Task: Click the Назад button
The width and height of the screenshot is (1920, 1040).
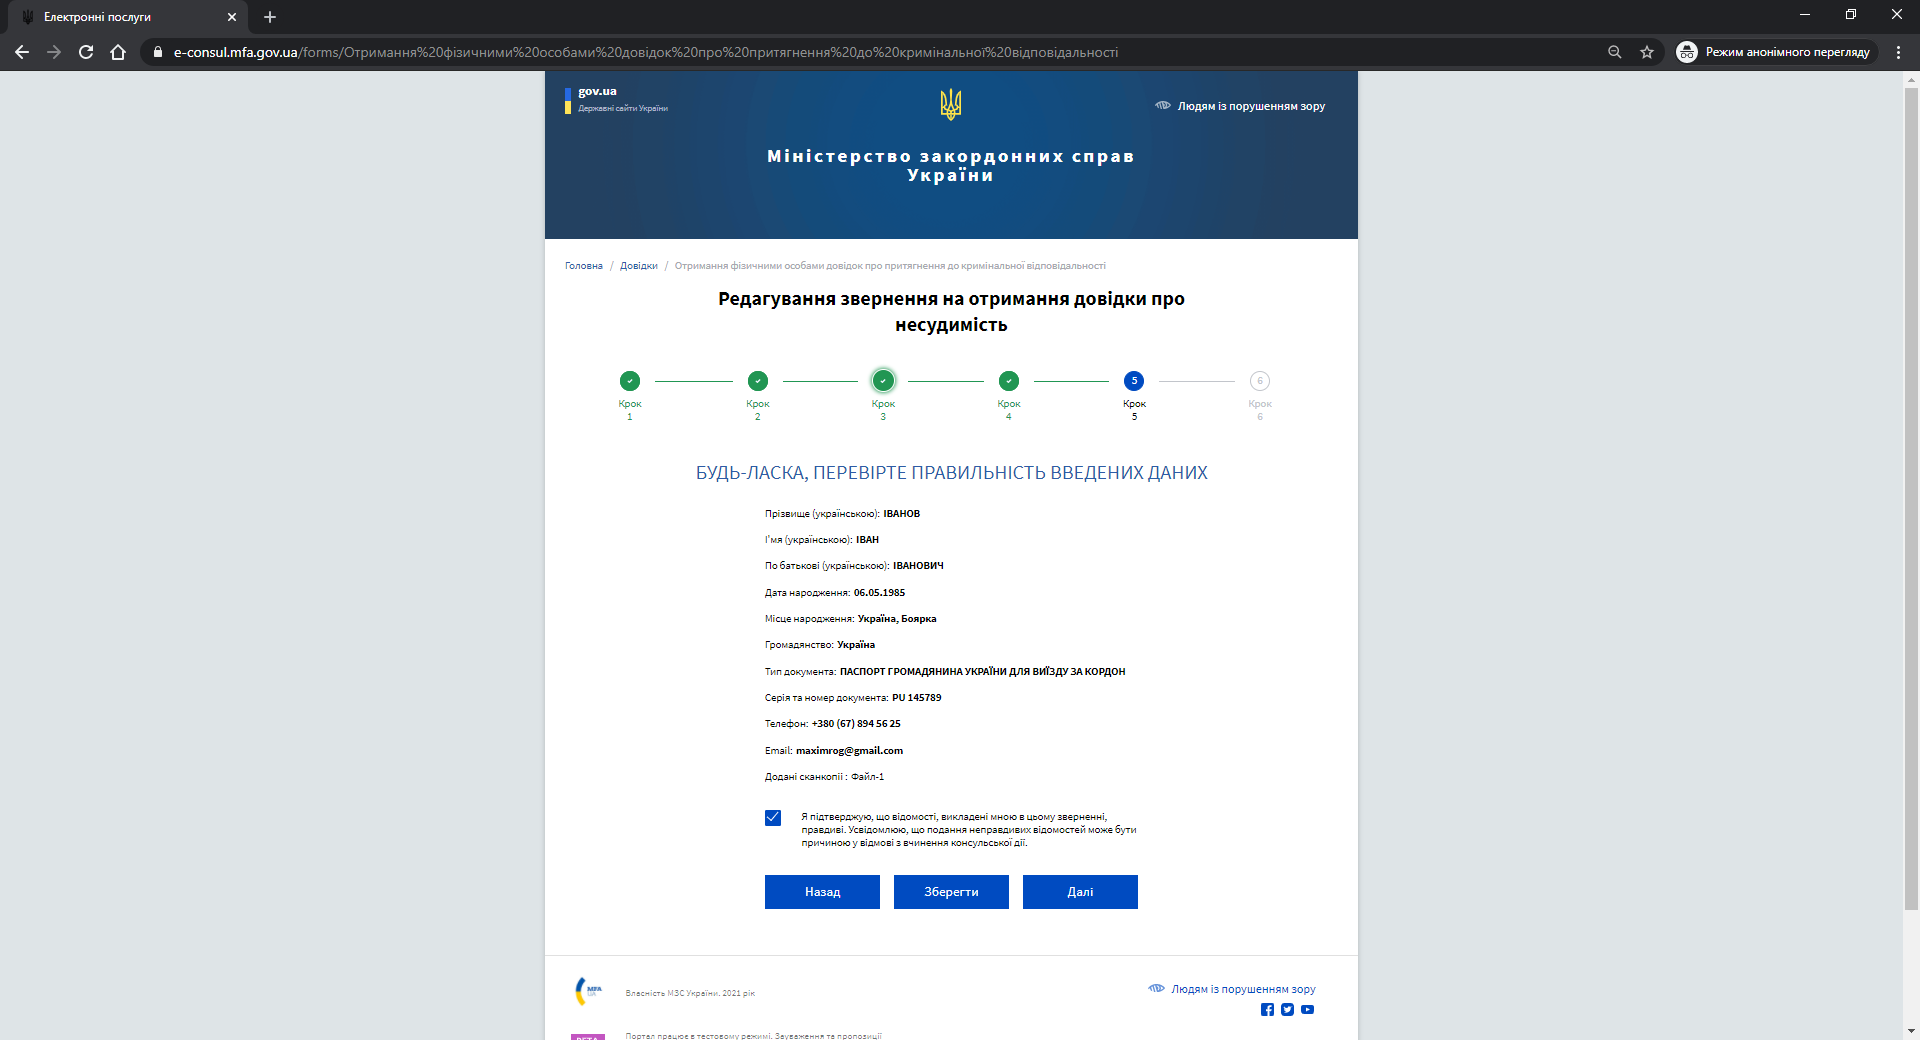Action: pyautogui.click(x=822, y=892)
